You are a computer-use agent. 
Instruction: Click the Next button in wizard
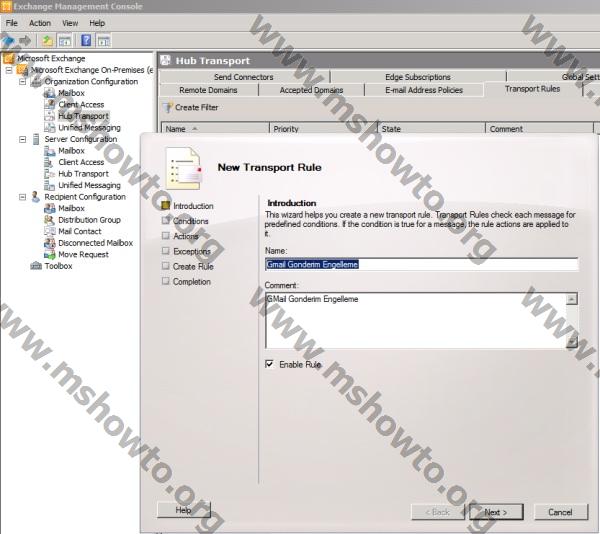tap(496, 512)
